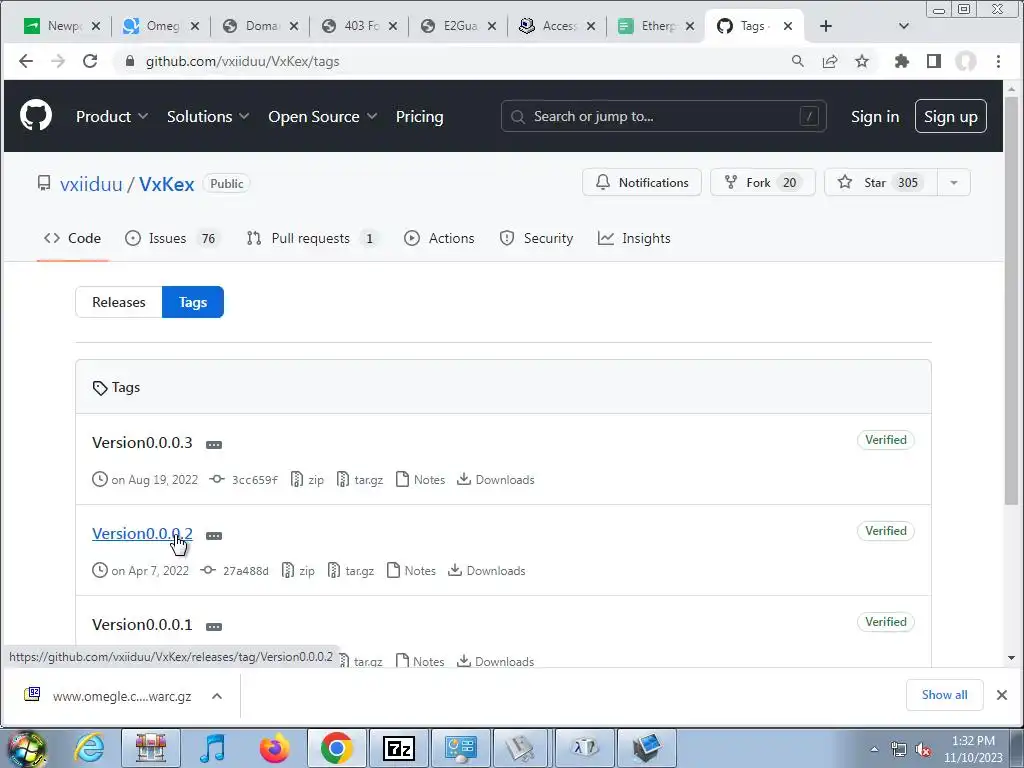Screen dimensions: 1024x768
Task: Click the Verified badge for Version0.0.0.1
Action: [x=886, y=622]
